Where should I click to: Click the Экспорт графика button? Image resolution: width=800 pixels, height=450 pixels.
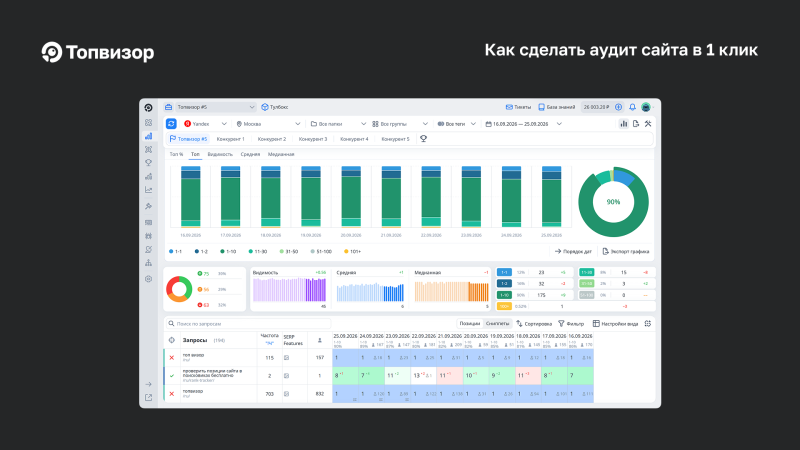(626, 251)
